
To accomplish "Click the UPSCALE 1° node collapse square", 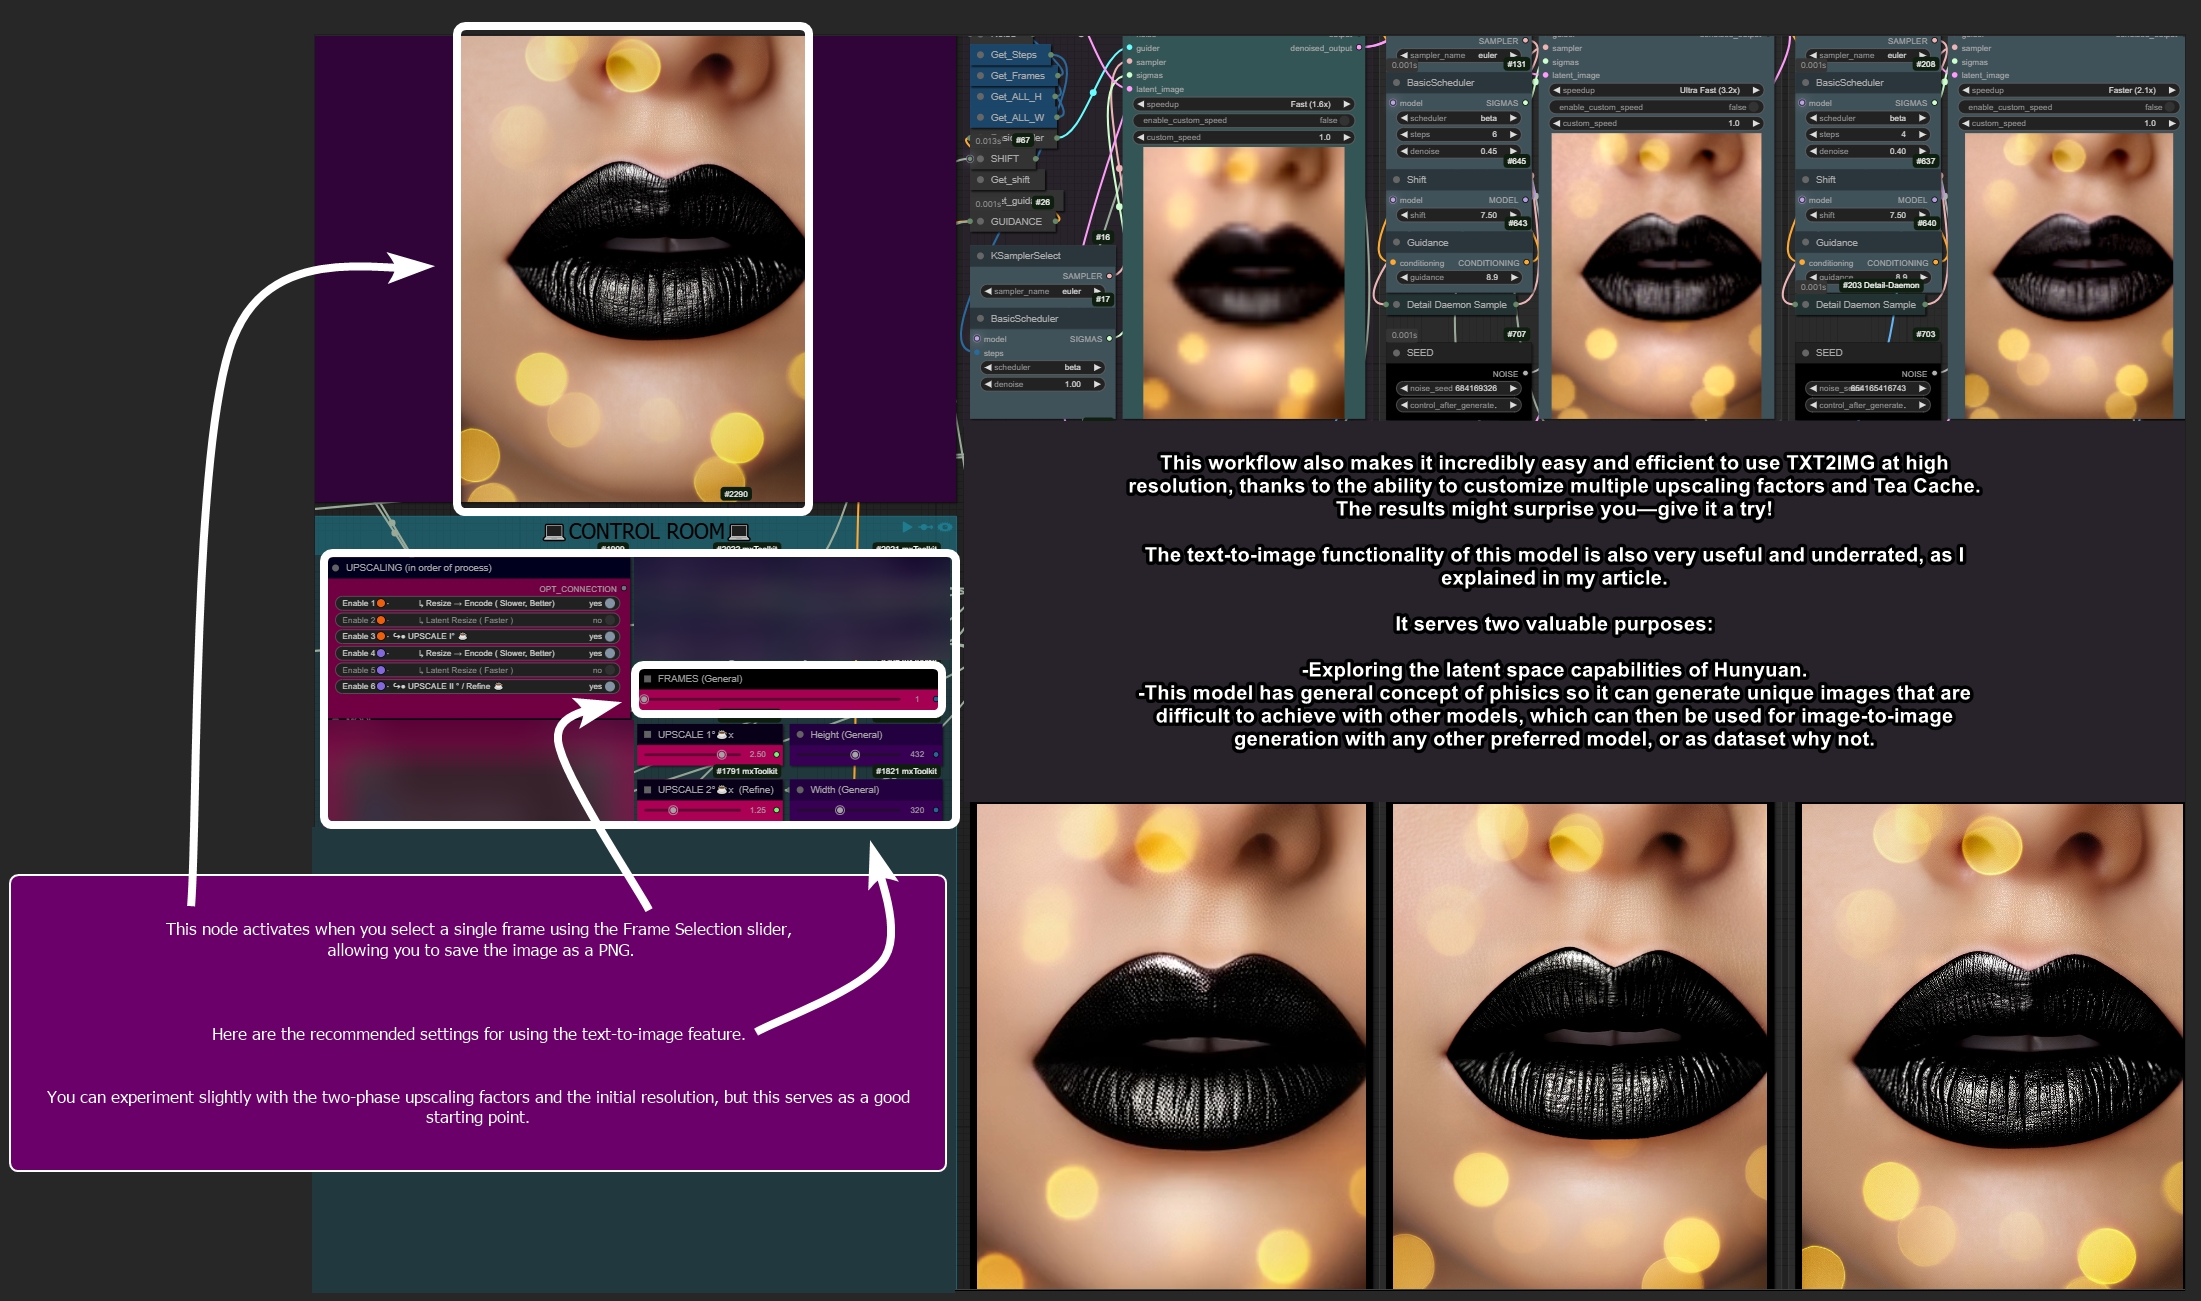I will (648, 735).
